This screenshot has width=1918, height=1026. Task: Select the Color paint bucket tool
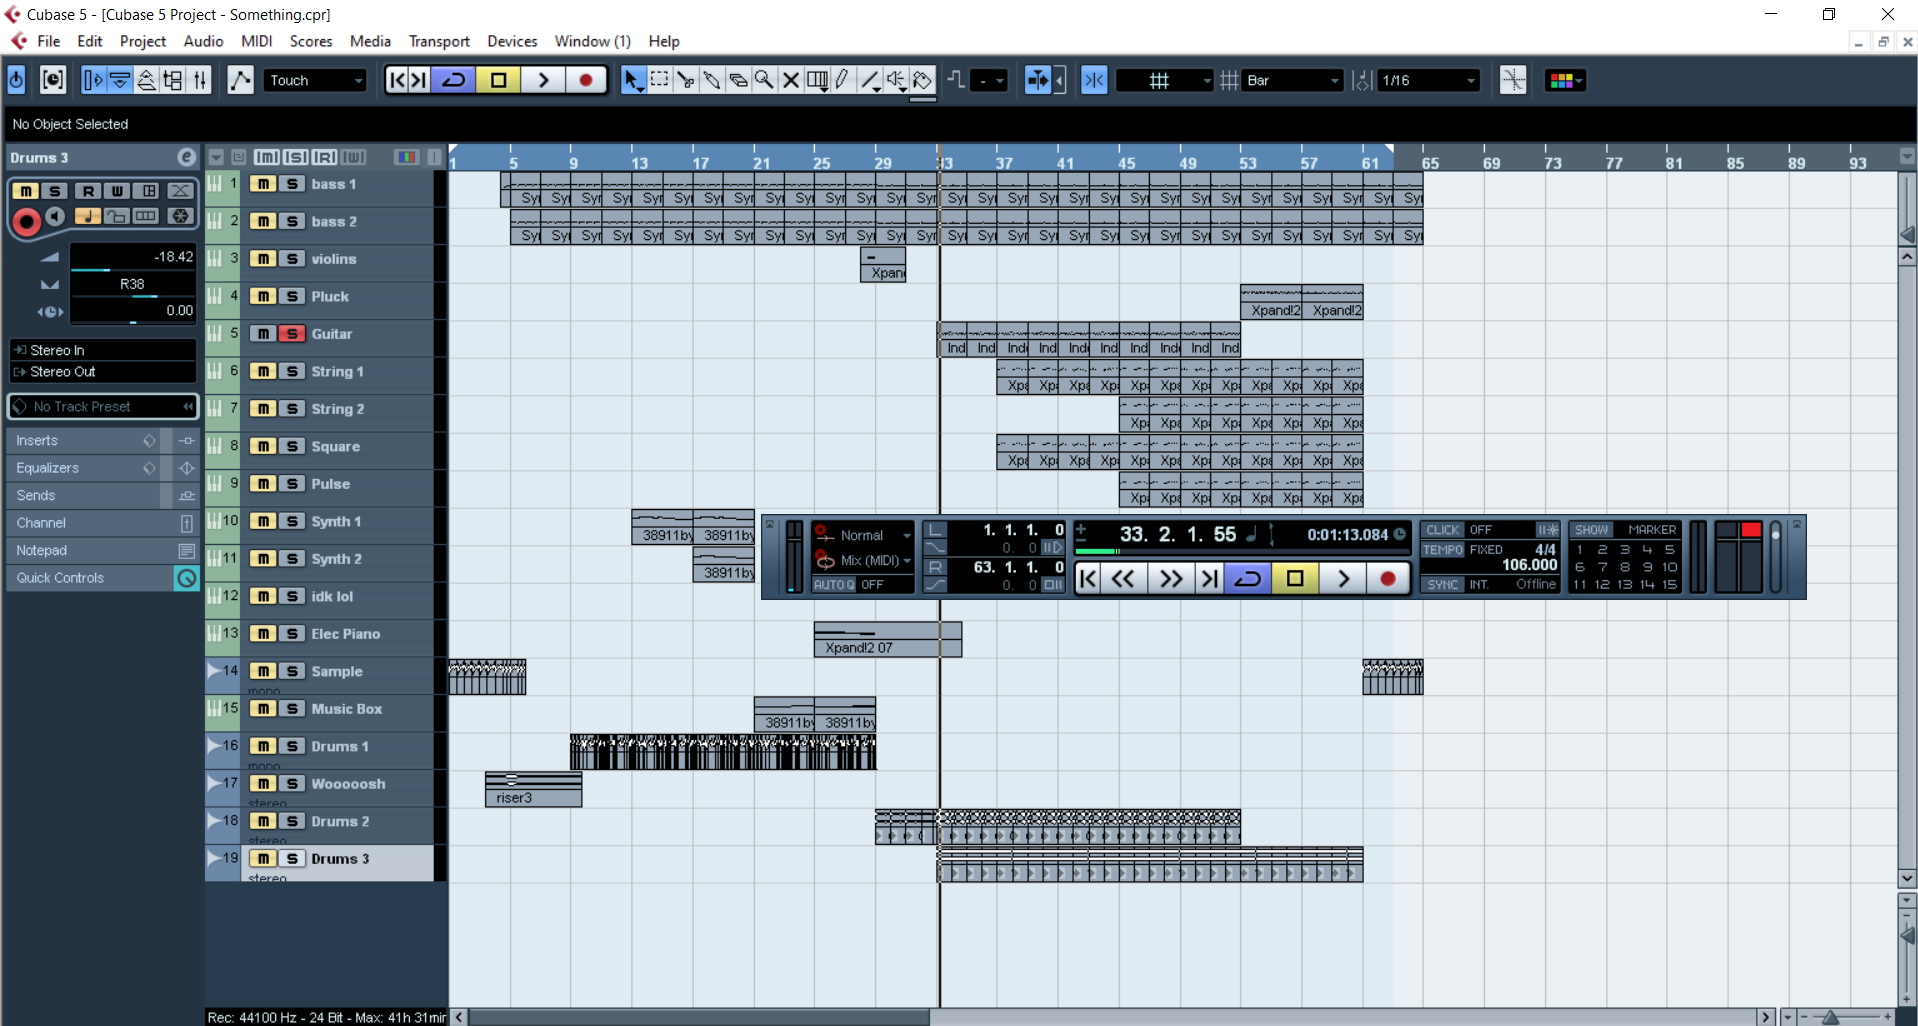pos(923,80)
